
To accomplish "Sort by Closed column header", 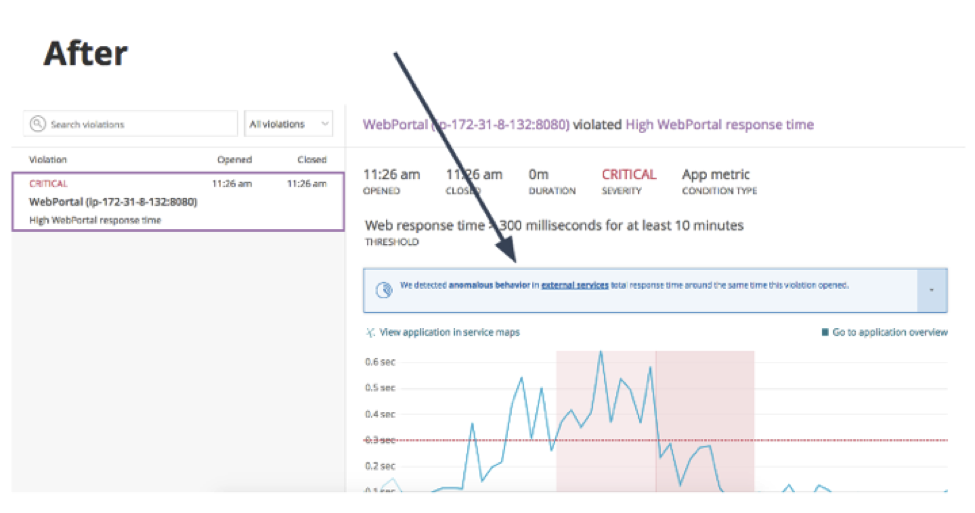I will click(x=312, y=160).
